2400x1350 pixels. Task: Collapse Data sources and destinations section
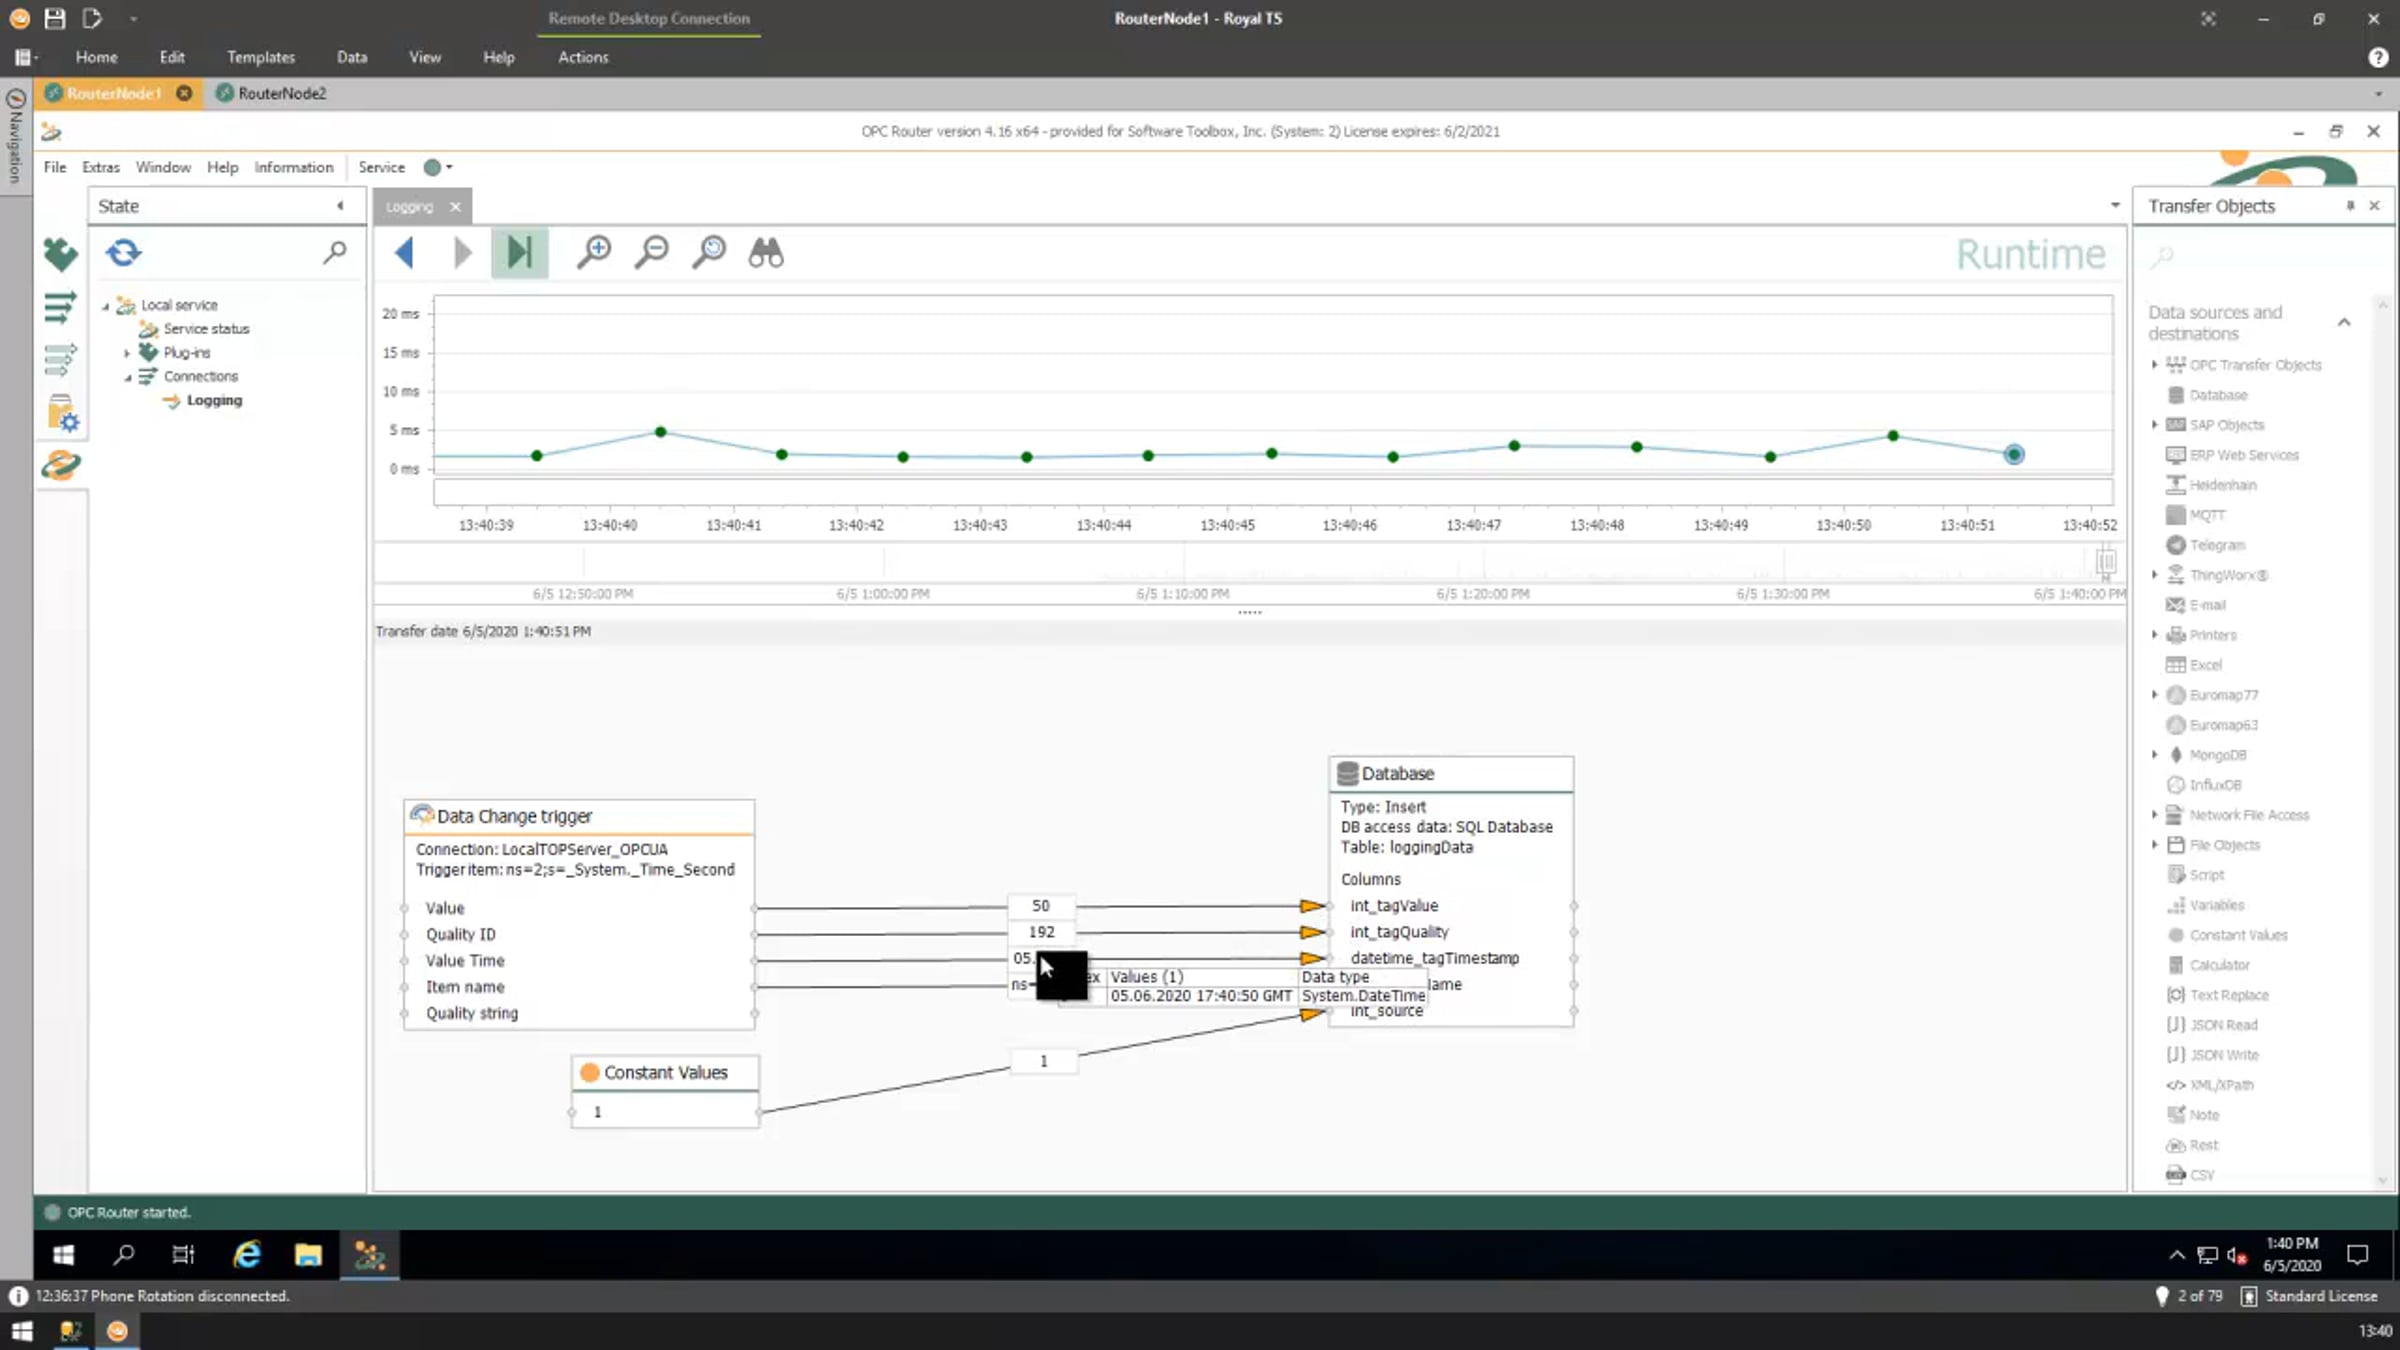2343,322
